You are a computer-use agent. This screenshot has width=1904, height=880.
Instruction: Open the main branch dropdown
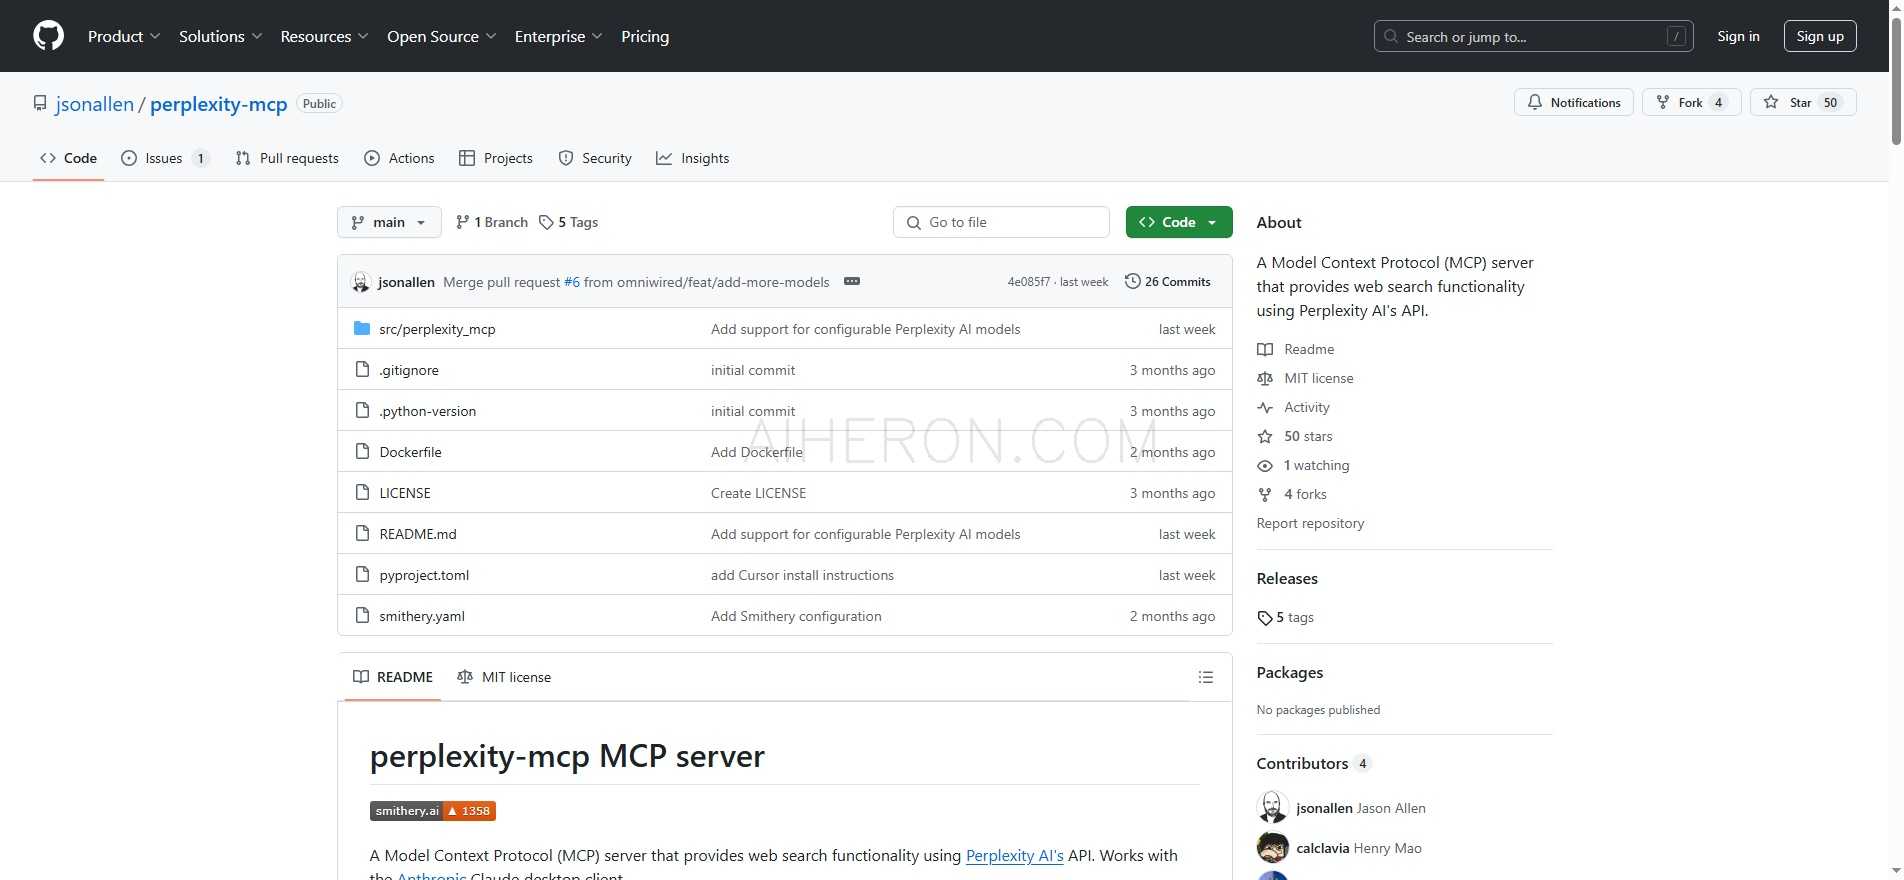[x=389, y=222]
